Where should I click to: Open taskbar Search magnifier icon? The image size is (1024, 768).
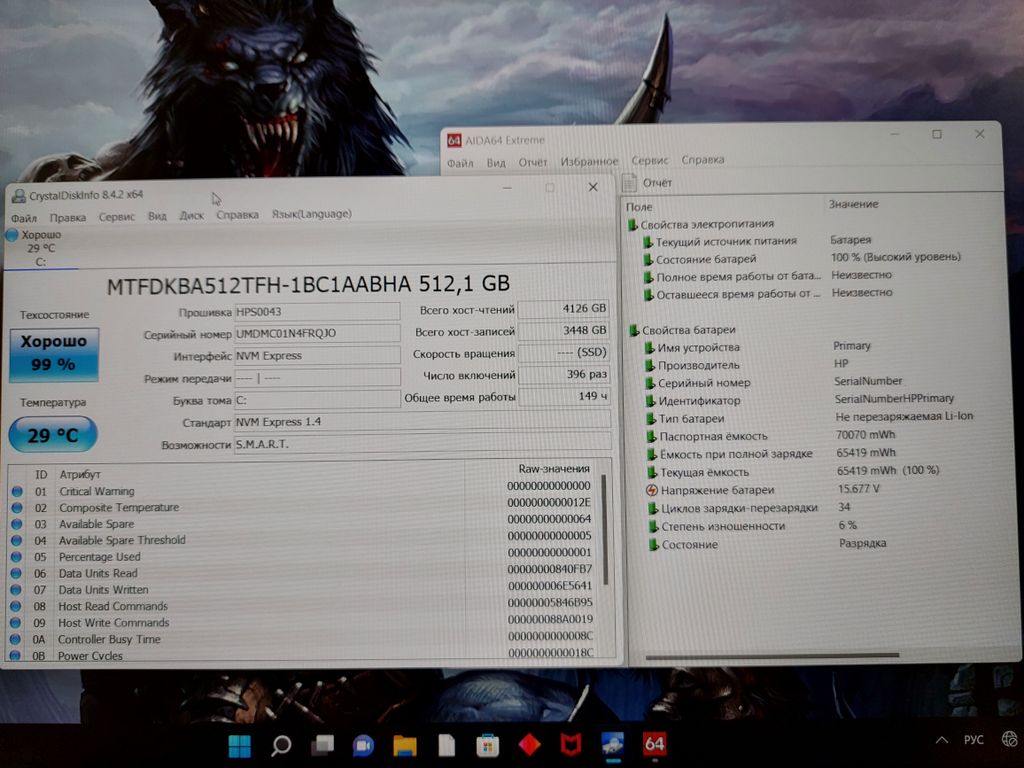(281, 745)
